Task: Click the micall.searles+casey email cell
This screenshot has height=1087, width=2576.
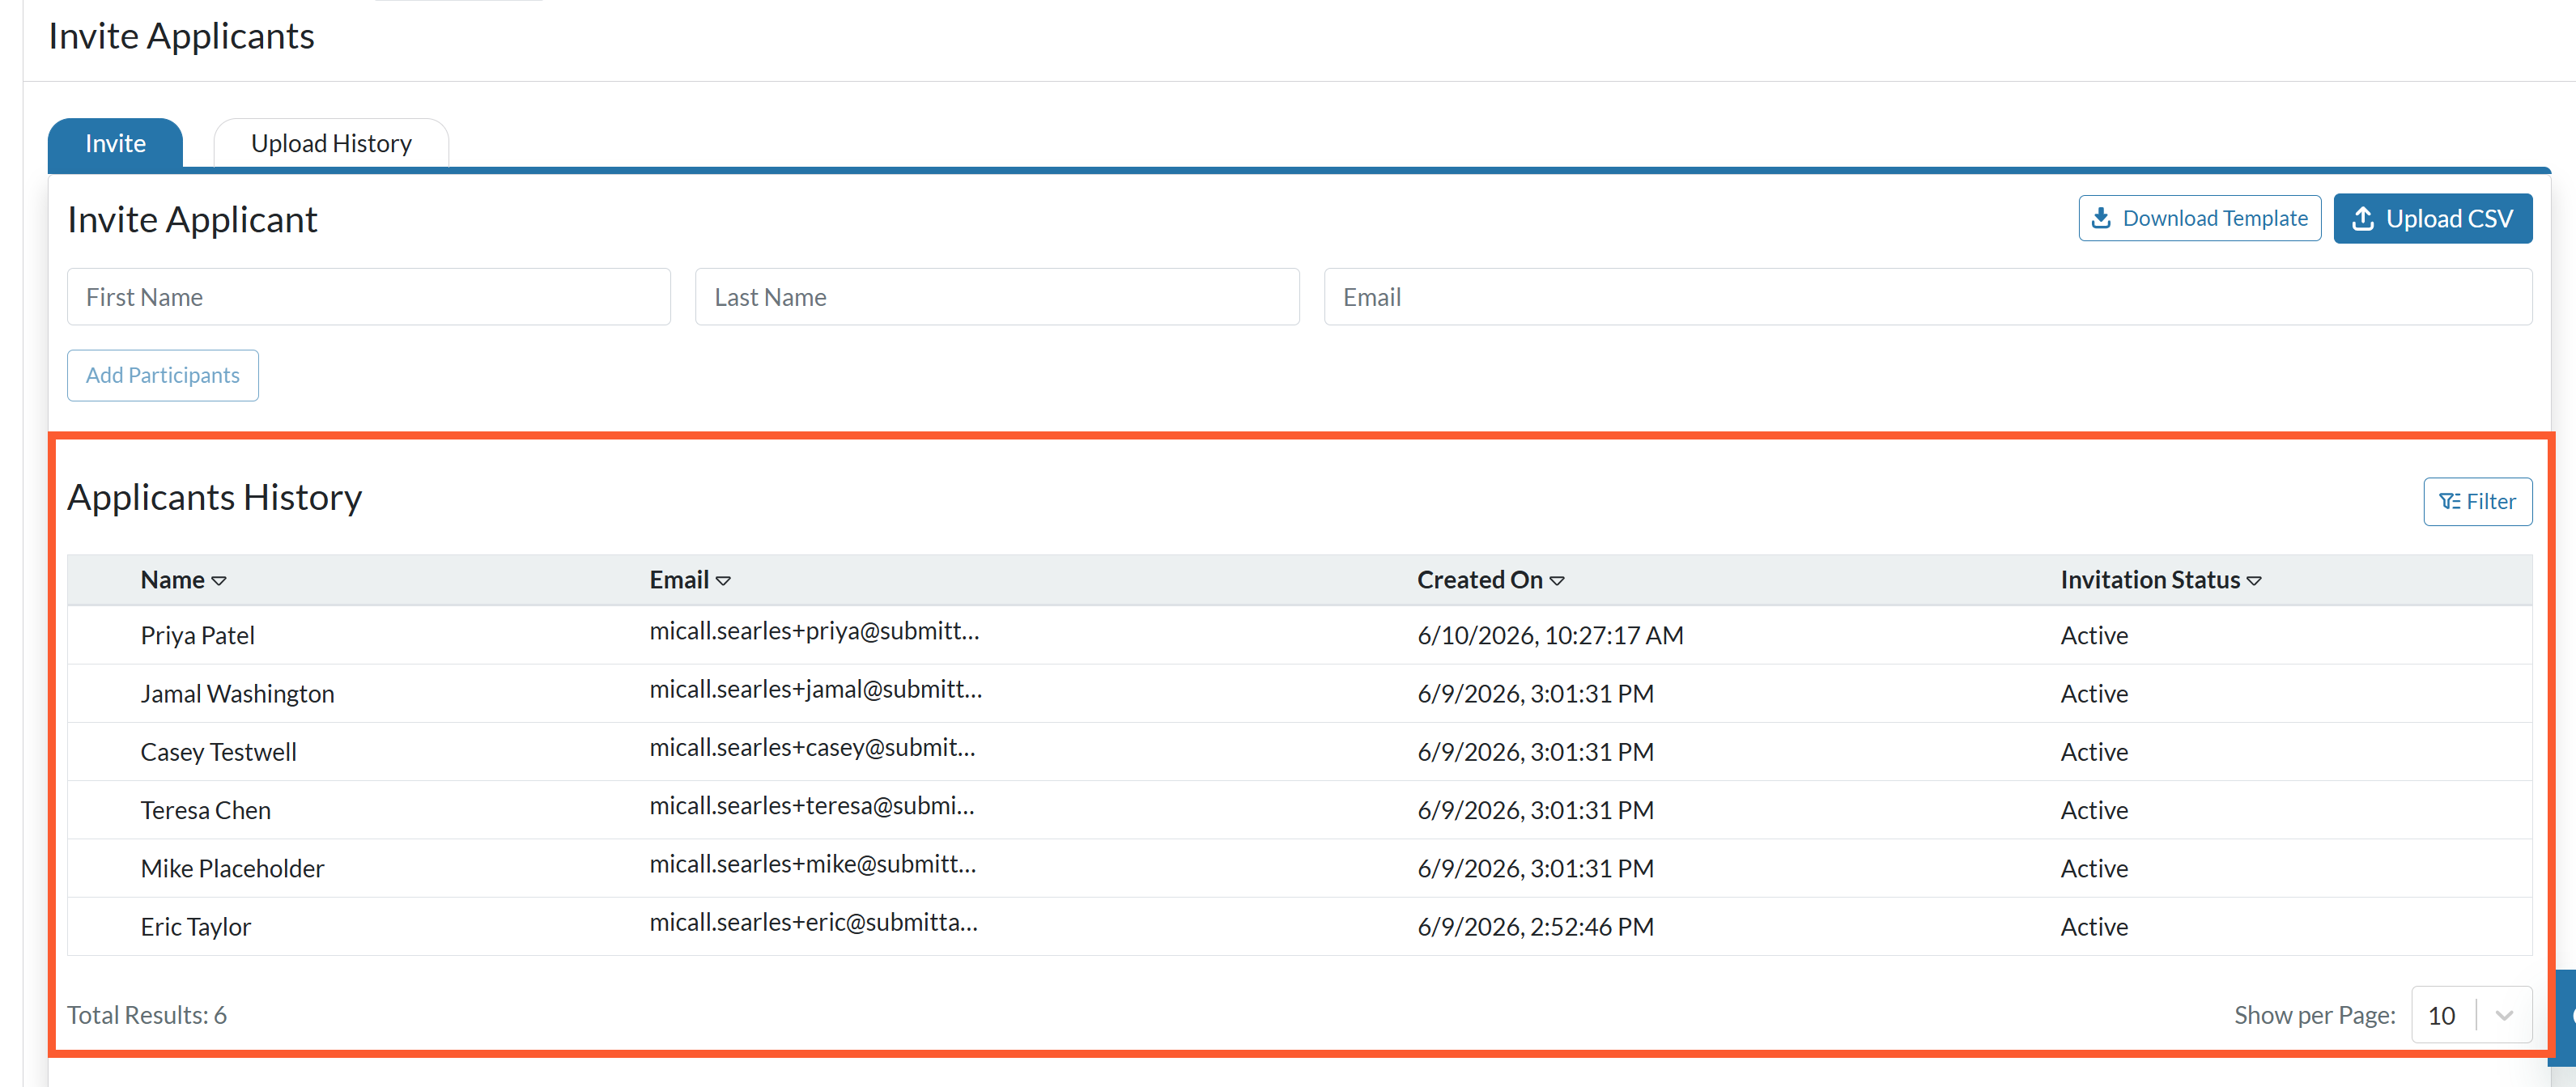Action: (x=812, y=747)
